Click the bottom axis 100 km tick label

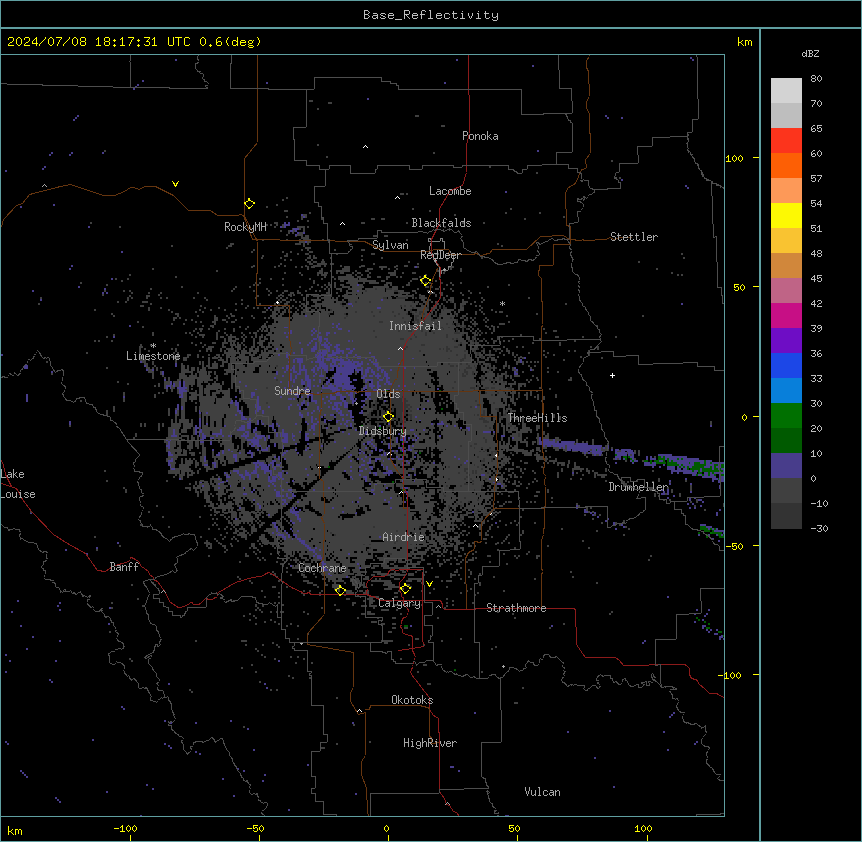coord(643,828)
